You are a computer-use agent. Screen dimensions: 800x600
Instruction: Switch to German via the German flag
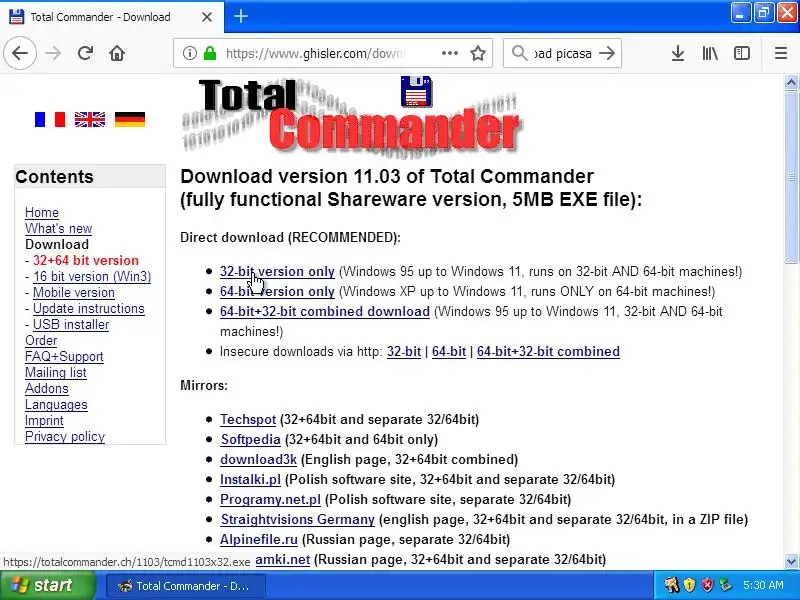click(x=130, y=119)
